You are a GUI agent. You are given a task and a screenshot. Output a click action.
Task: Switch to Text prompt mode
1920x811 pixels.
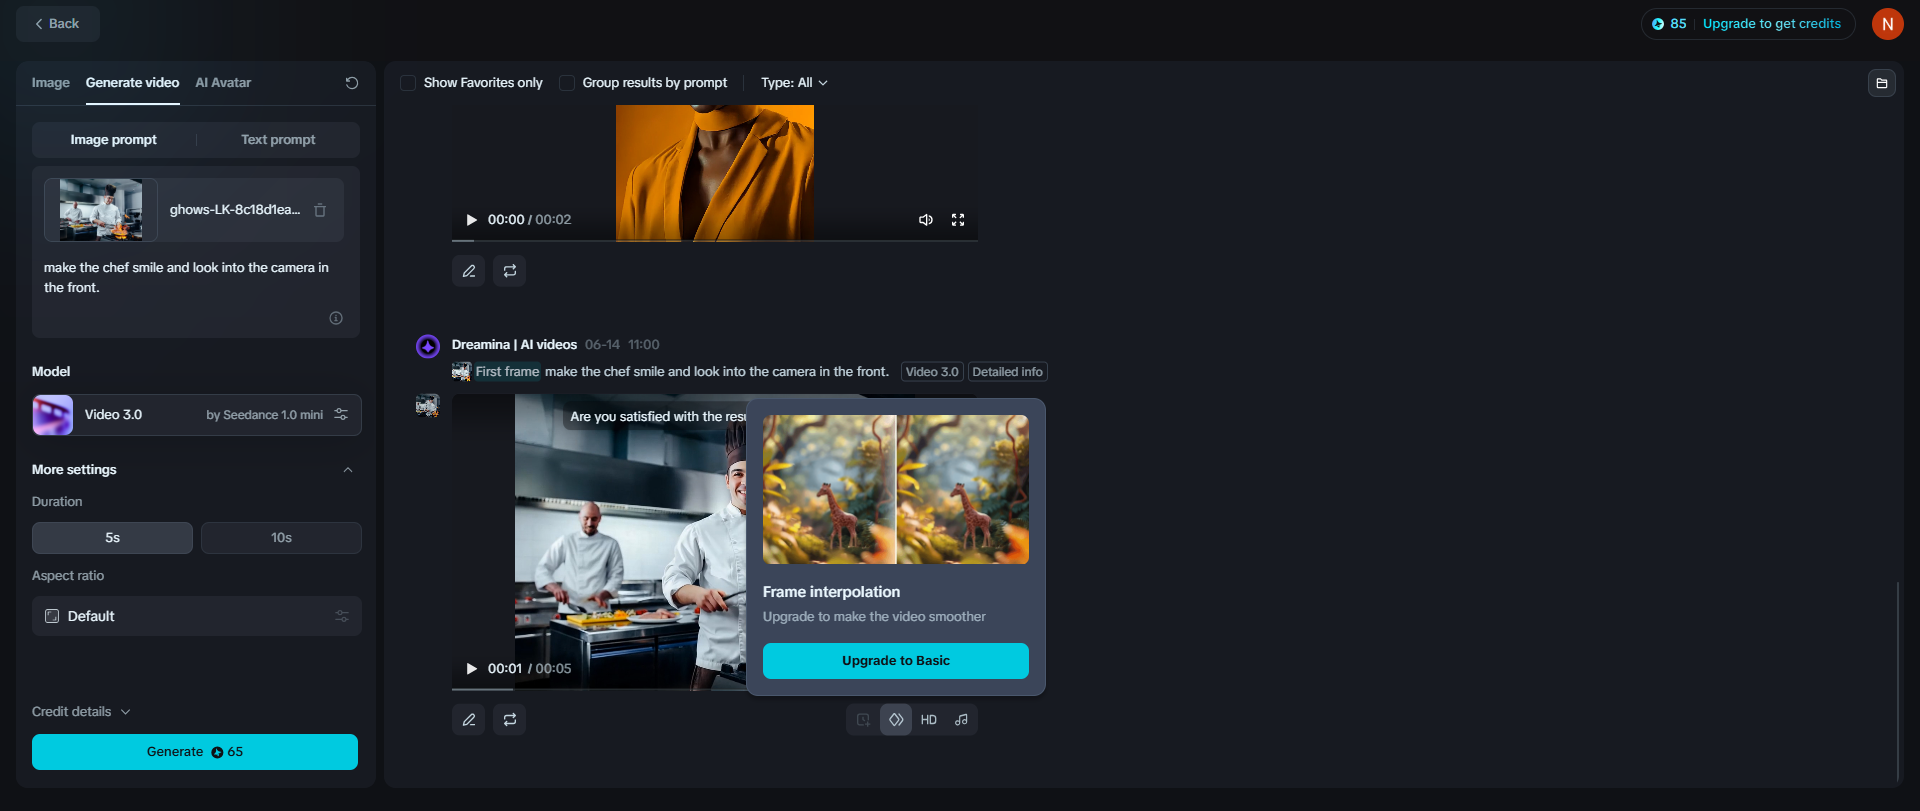coord(278,140)
